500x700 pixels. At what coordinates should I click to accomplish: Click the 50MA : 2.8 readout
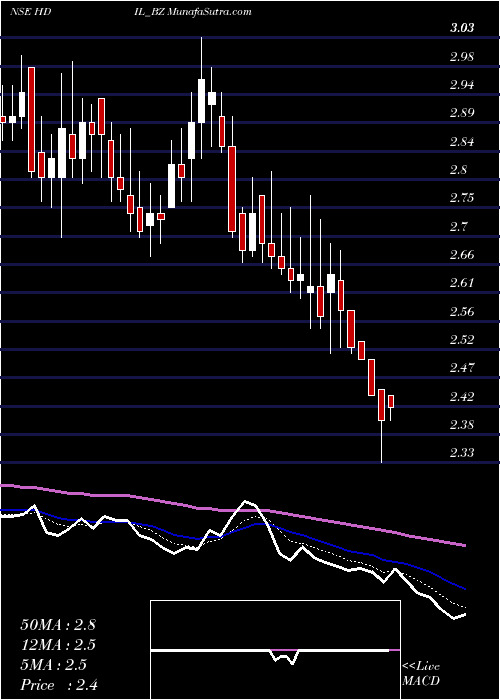click(58, 625)
